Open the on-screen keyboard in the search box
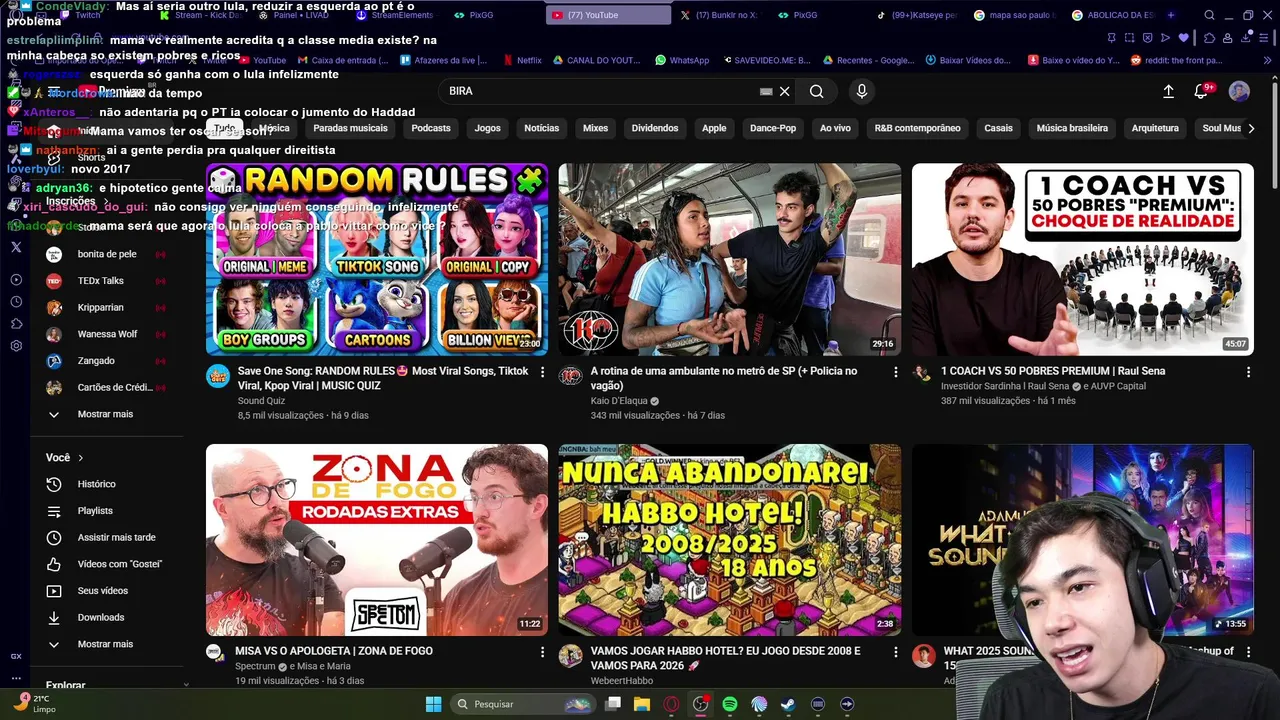This screenshot has width=1280, height=720. [x=766, y=91]
